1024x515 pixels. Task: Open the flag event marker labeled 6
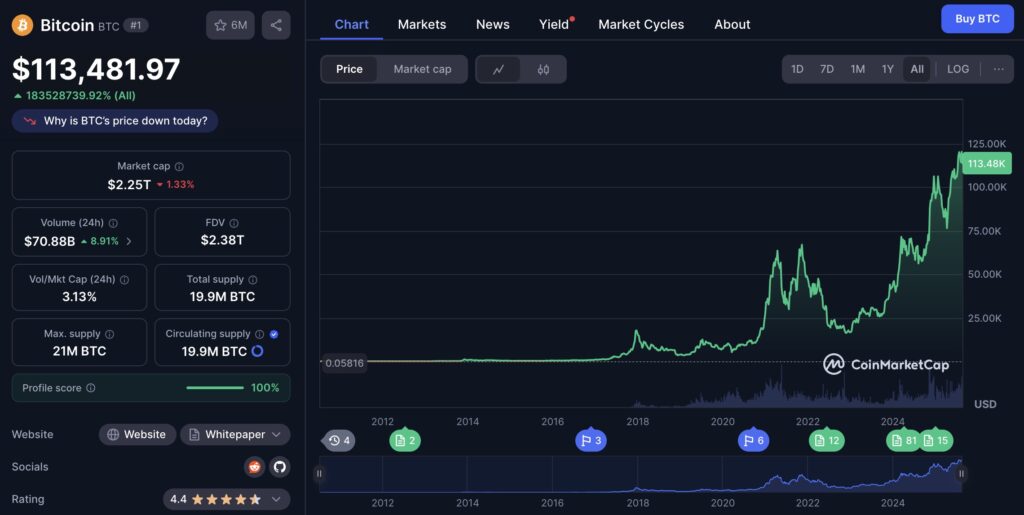point(754,441)
